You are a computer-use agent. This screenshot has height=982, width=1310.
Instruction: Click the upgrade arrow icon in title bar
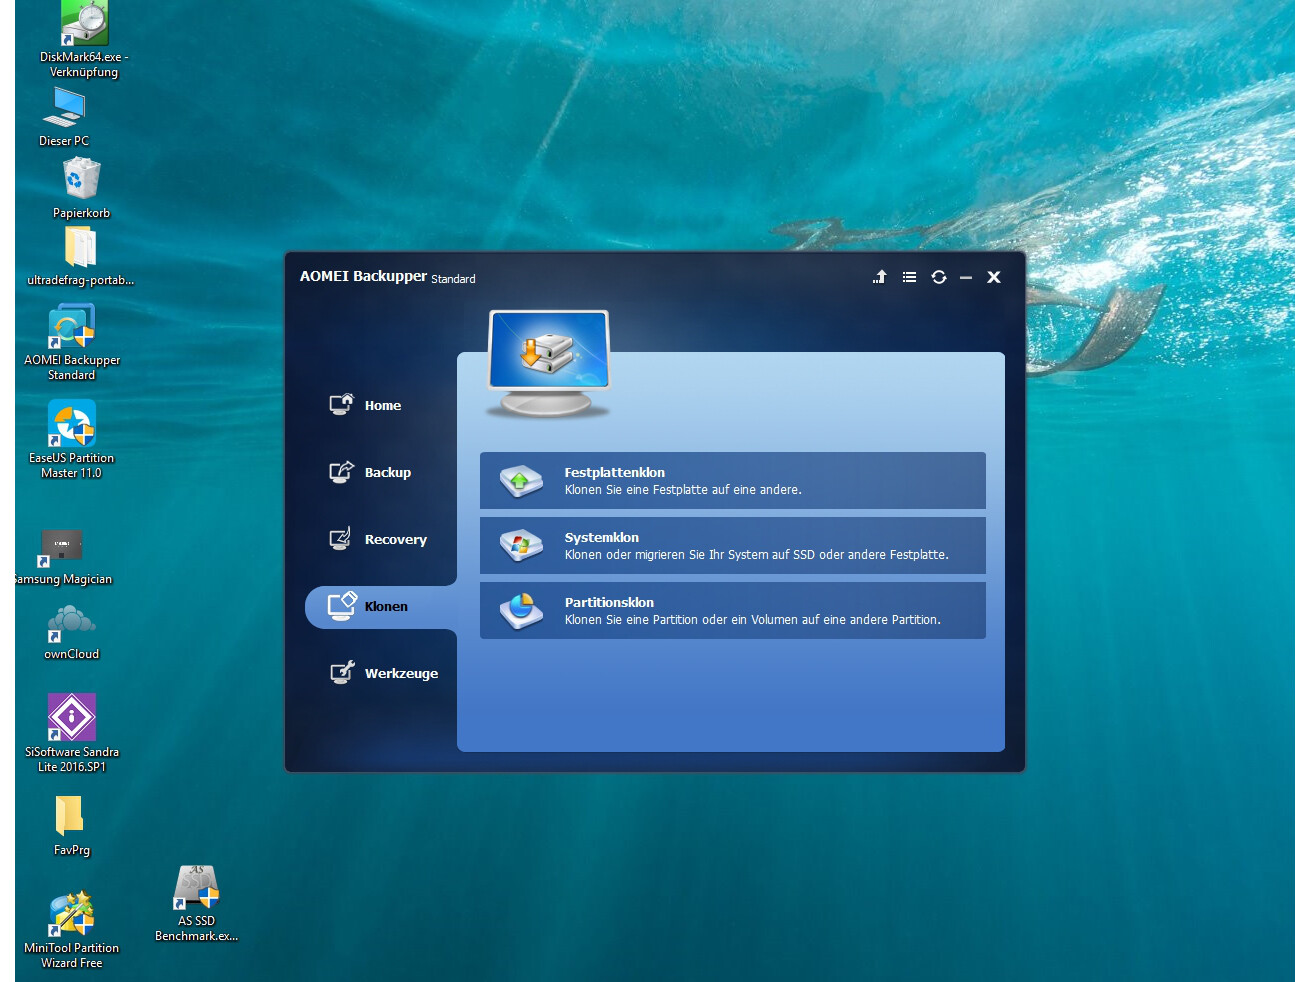[880, 277]
